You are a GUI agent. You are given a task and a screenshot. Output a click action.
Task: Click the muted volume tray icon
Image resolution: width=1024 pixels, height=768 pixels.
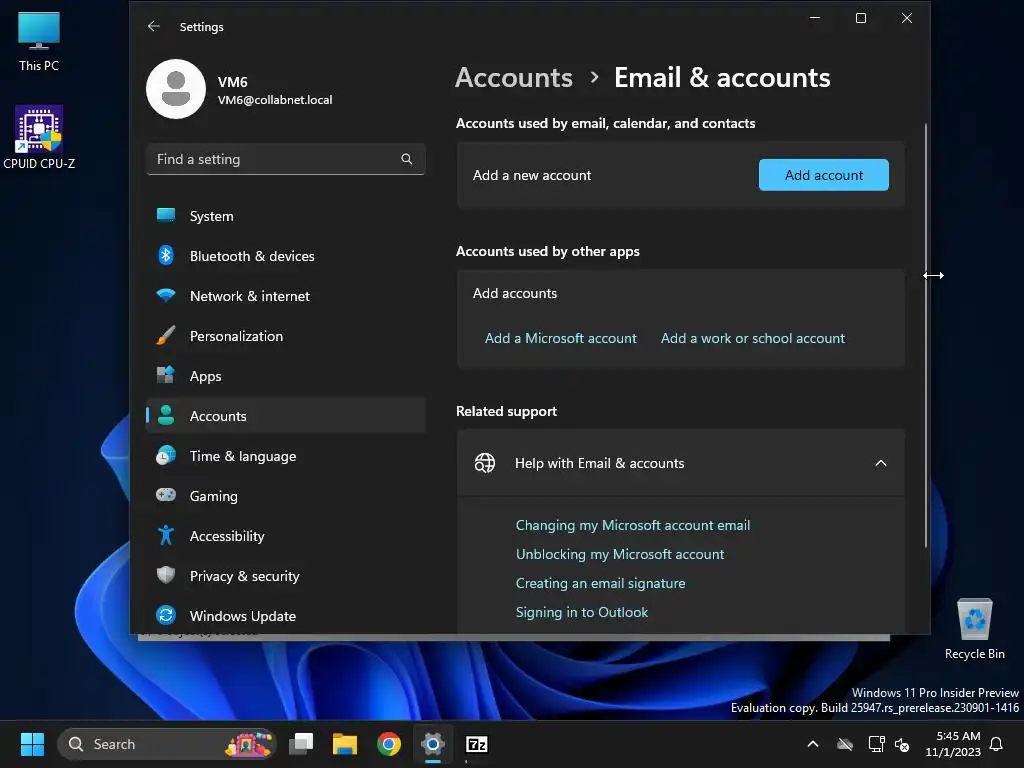pyautogui.click(x=902, y=744)
